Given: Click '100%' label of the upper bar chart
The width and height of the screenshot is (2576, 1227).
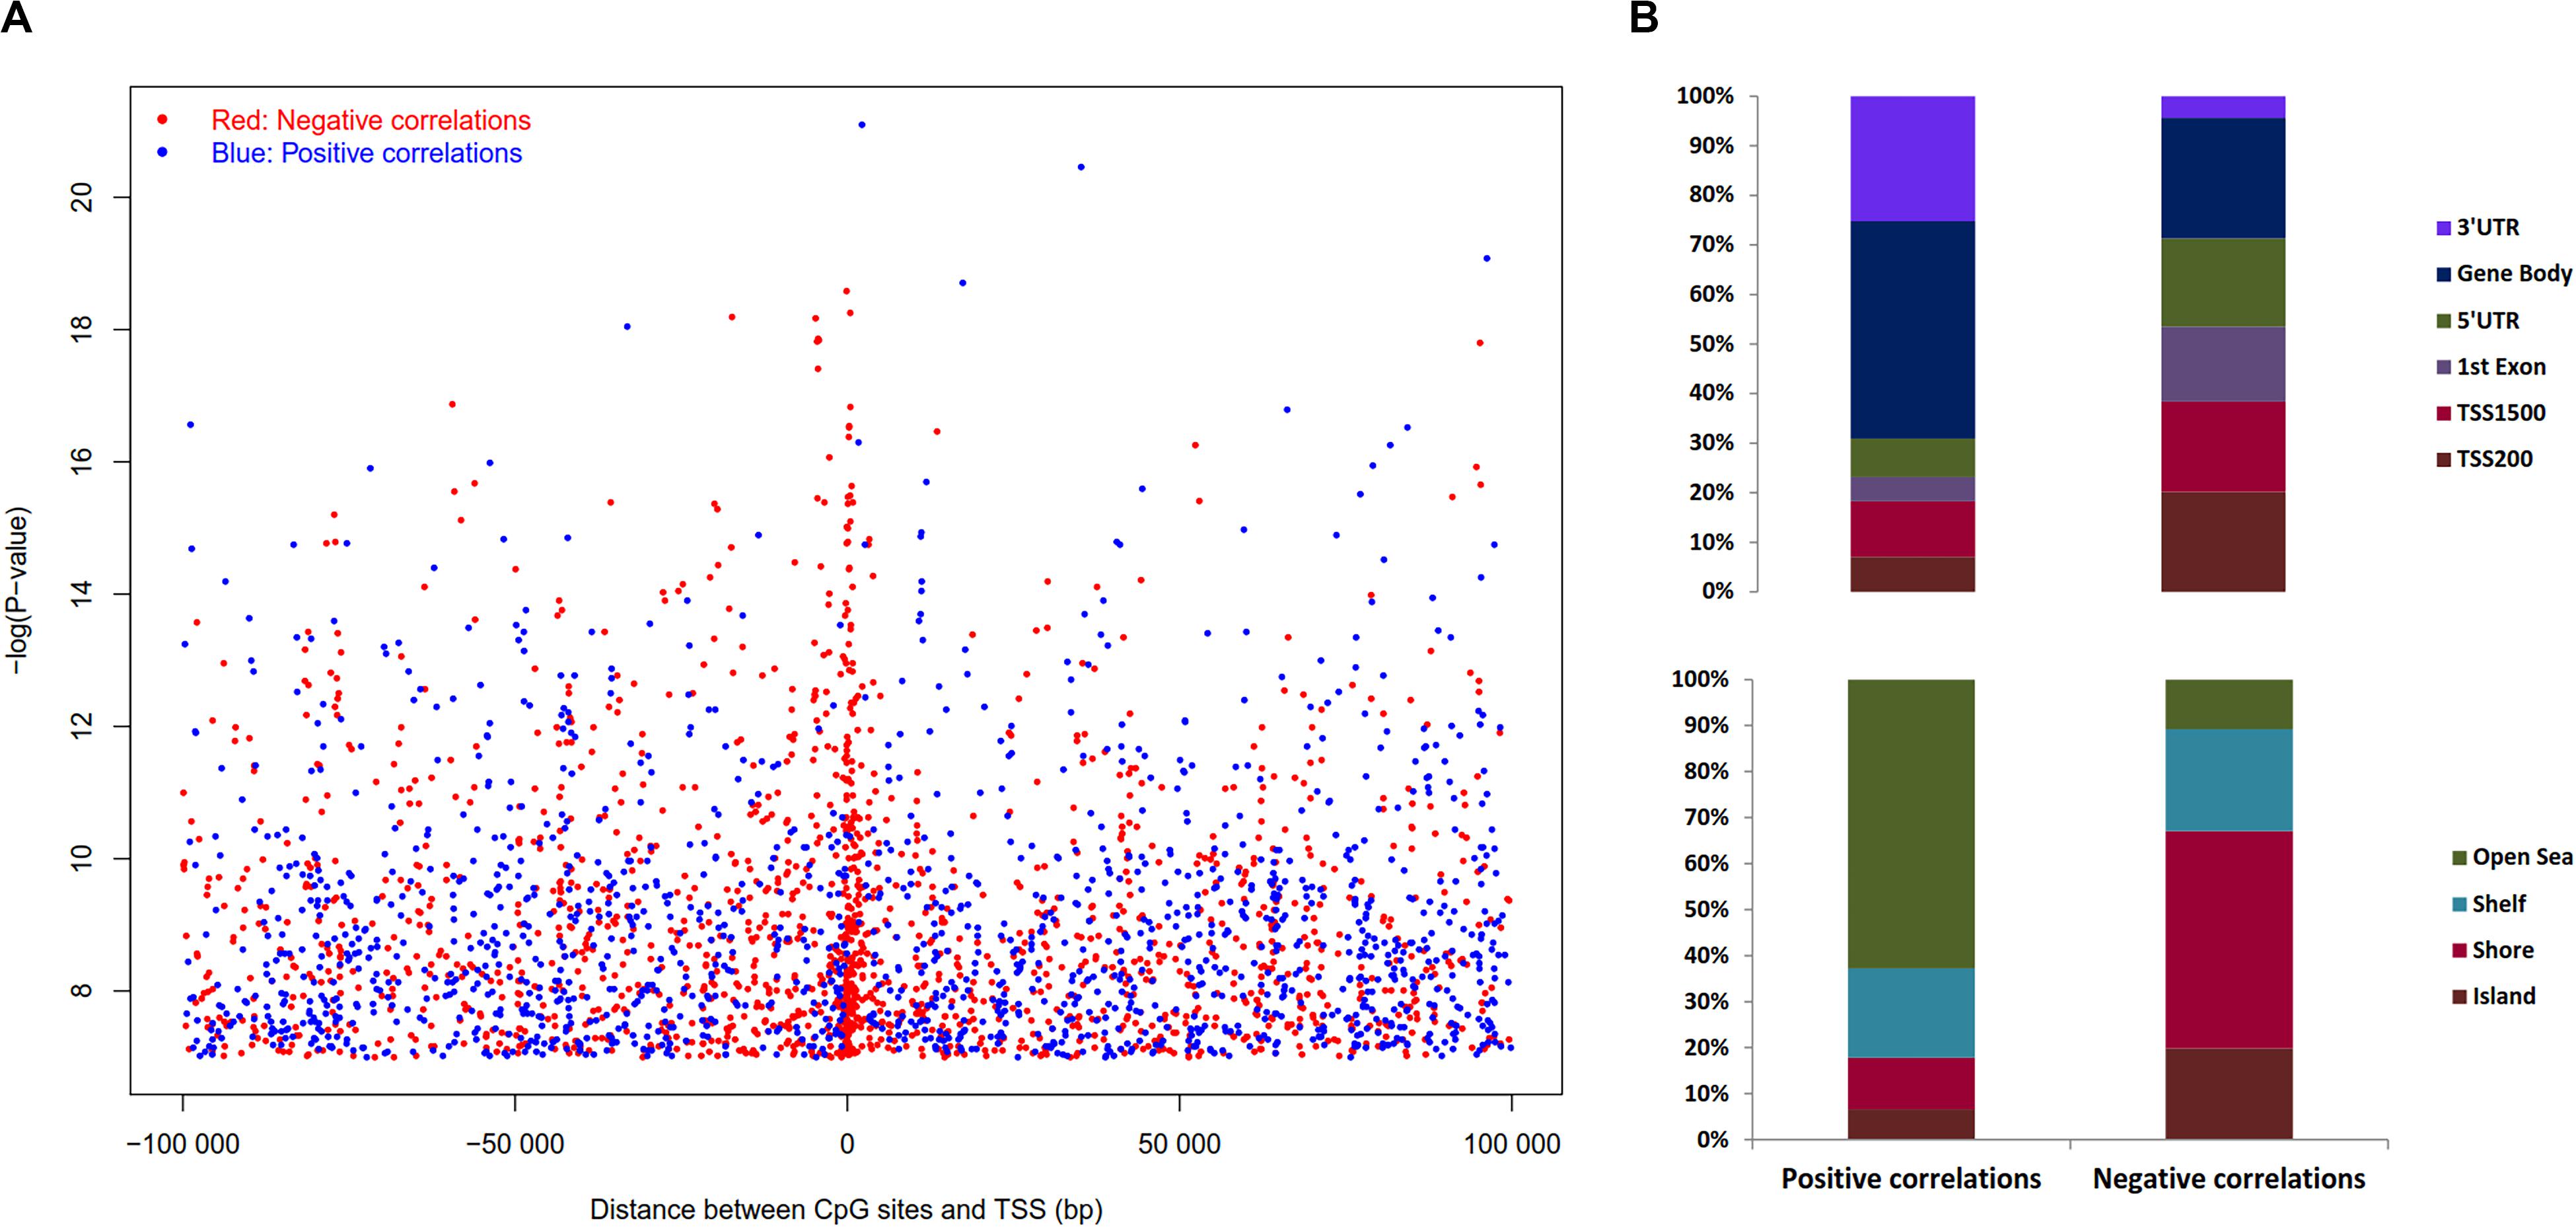Looking at the screenshot, I should pos(1705,97).
